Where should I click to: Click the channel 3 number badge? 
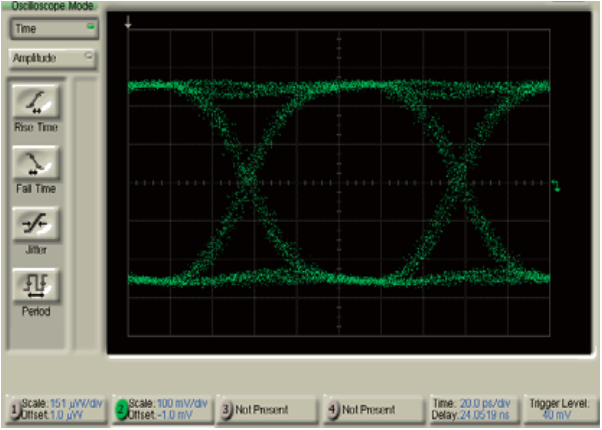click(227, 410)
